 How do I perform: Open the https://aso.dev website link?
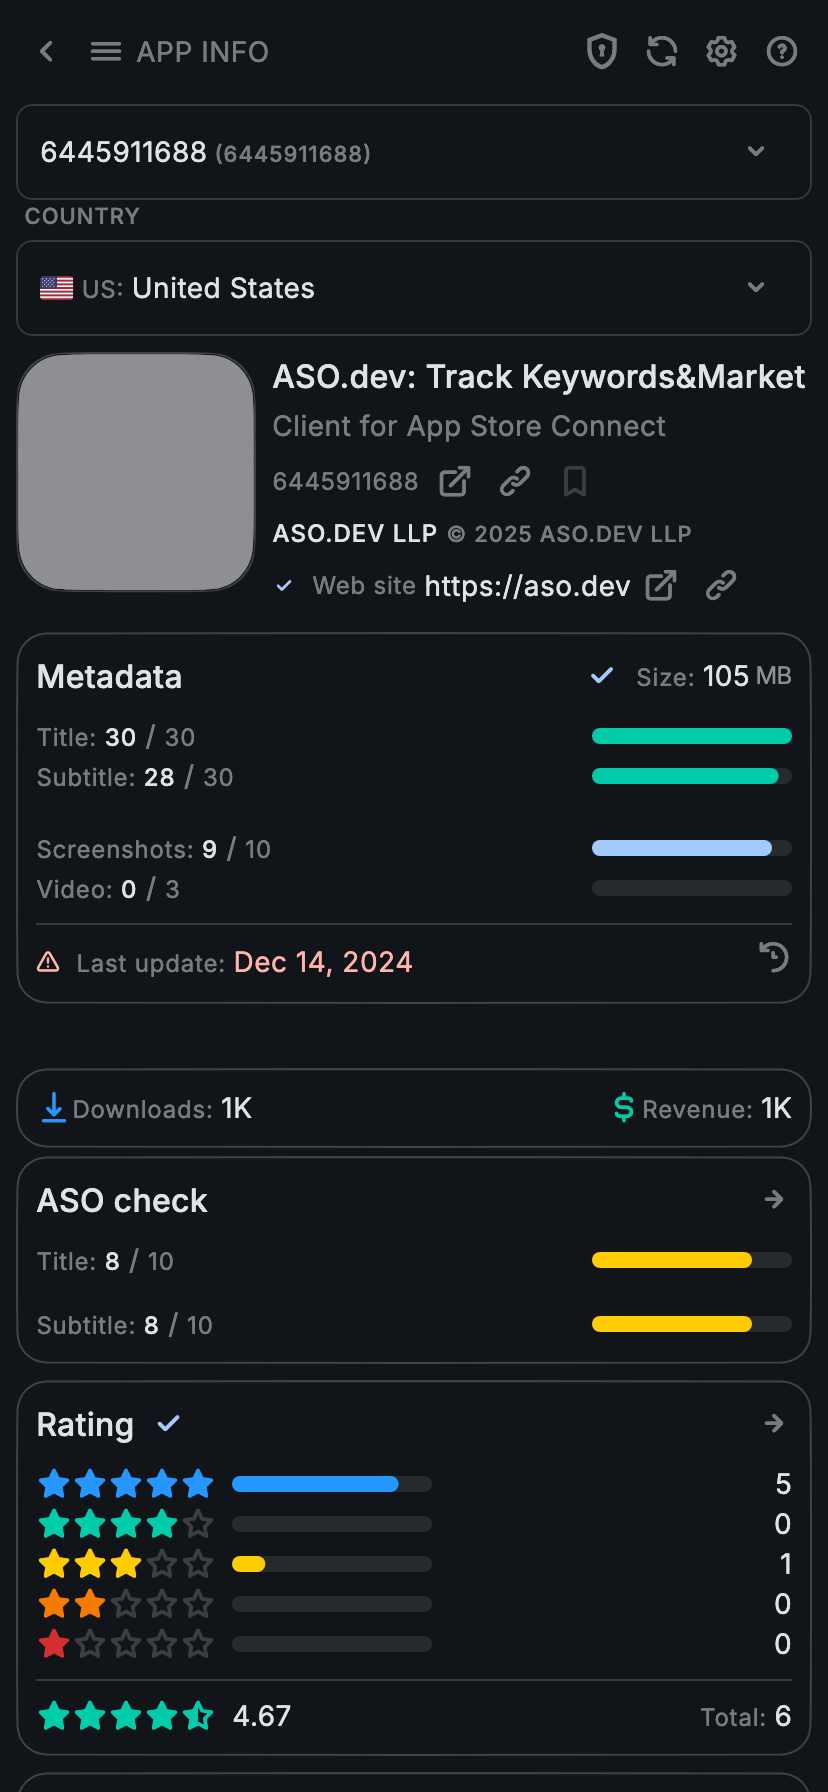[x=527, y=586]
